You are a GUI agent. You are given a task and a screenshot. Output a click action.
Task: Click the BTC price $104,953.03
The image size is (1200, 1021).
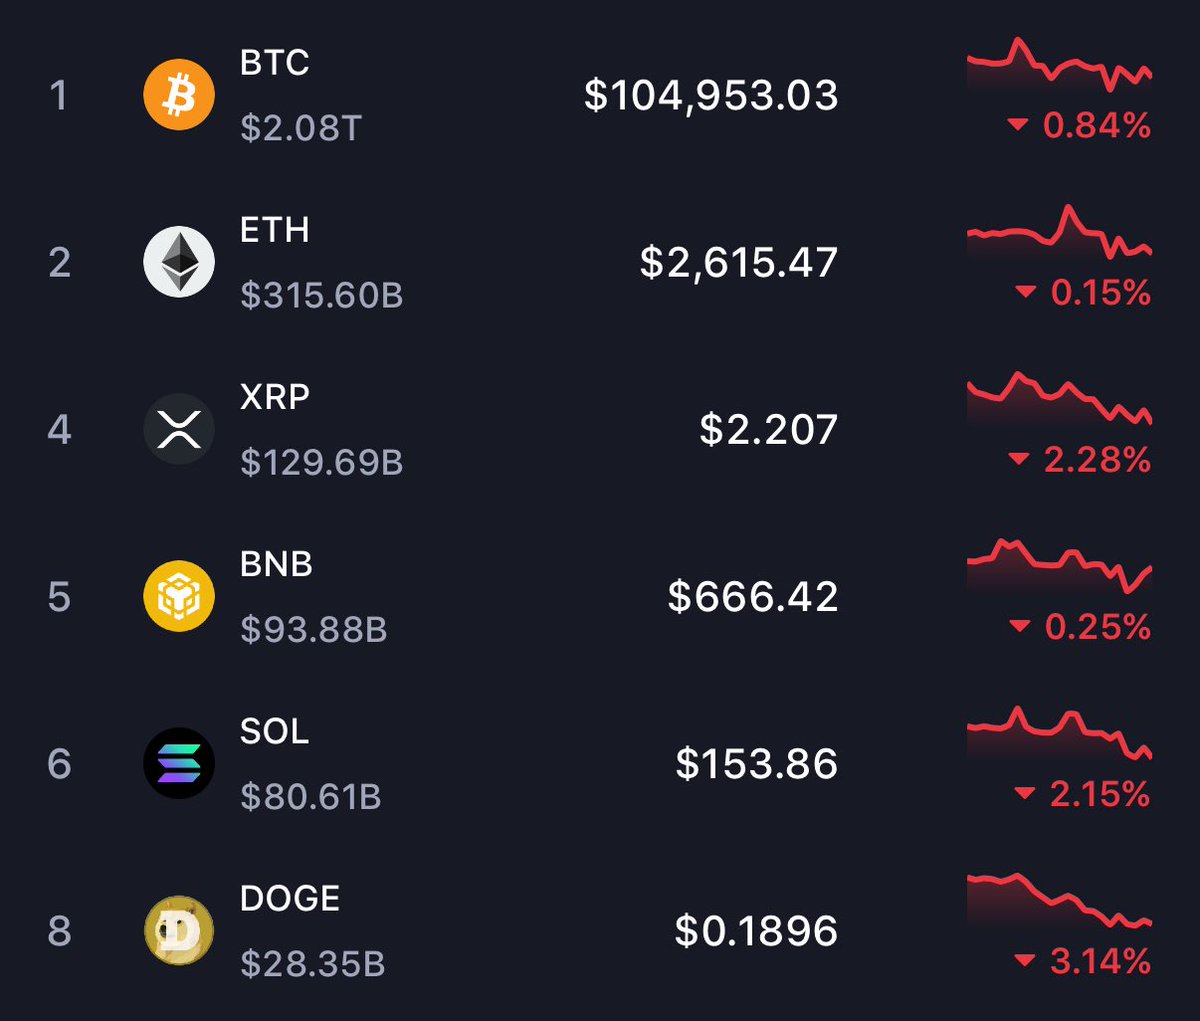[711, 95]
